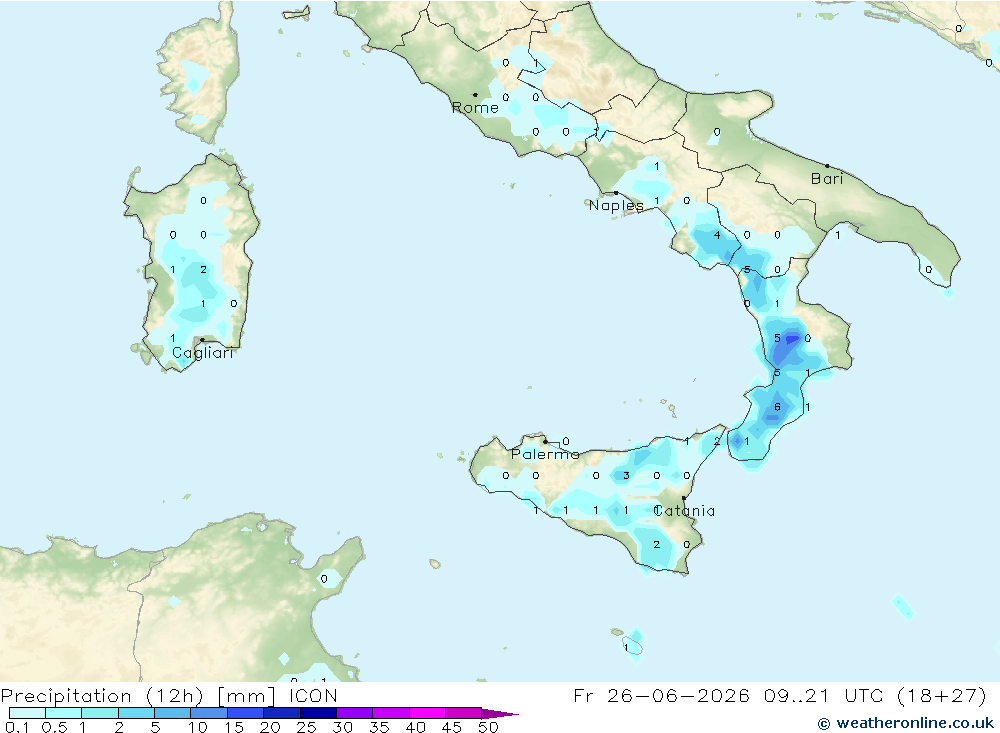Click the legend value 35

pos(379,727)
